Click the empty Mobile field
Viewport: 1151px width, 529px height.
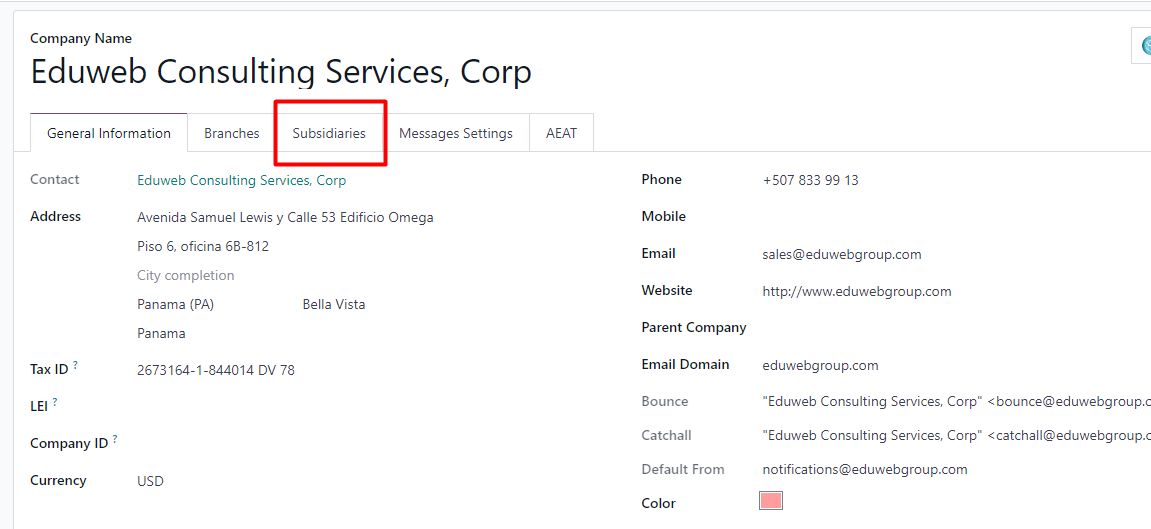coord(954,217)
